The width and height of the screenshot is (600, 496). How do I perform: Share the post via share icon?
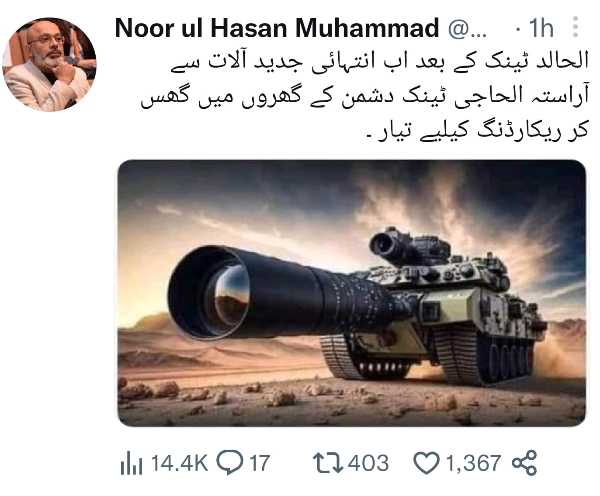(525, 463)
